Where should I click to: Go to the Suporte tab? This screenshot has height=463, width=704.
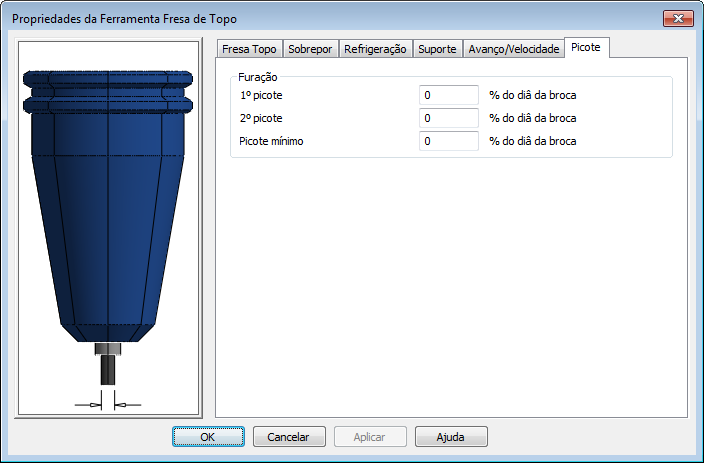click(x=437, y=49)
